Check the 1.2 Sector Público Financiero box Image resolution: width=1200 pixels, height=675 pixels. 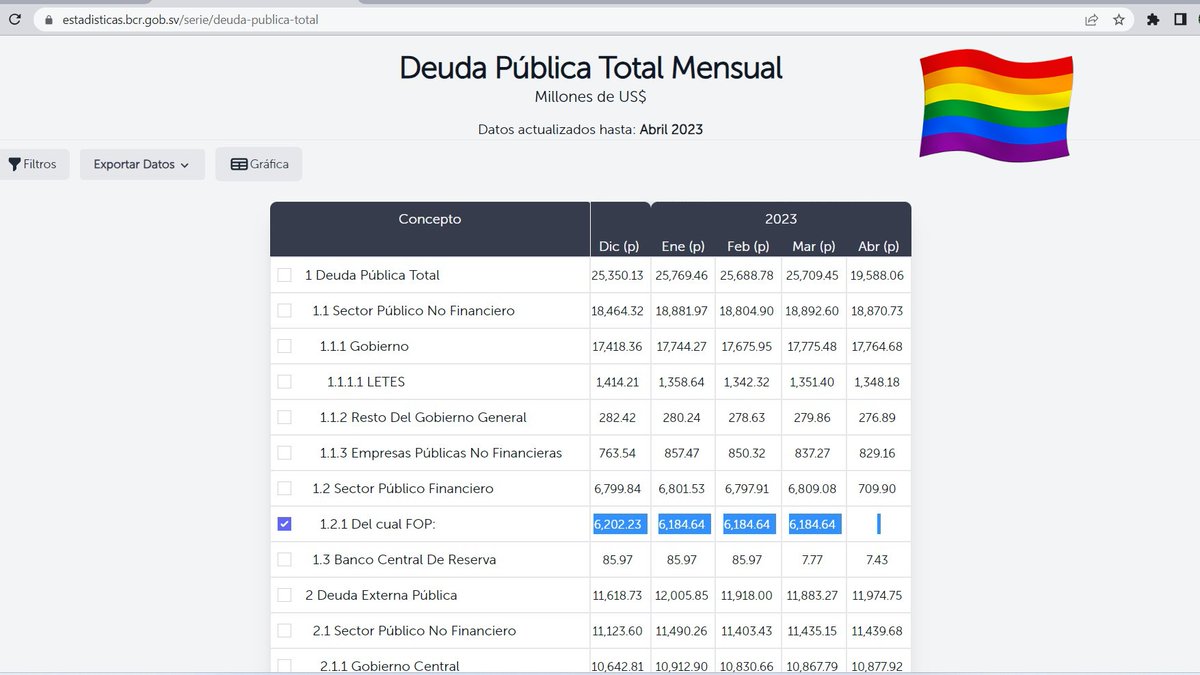(285, 488)
